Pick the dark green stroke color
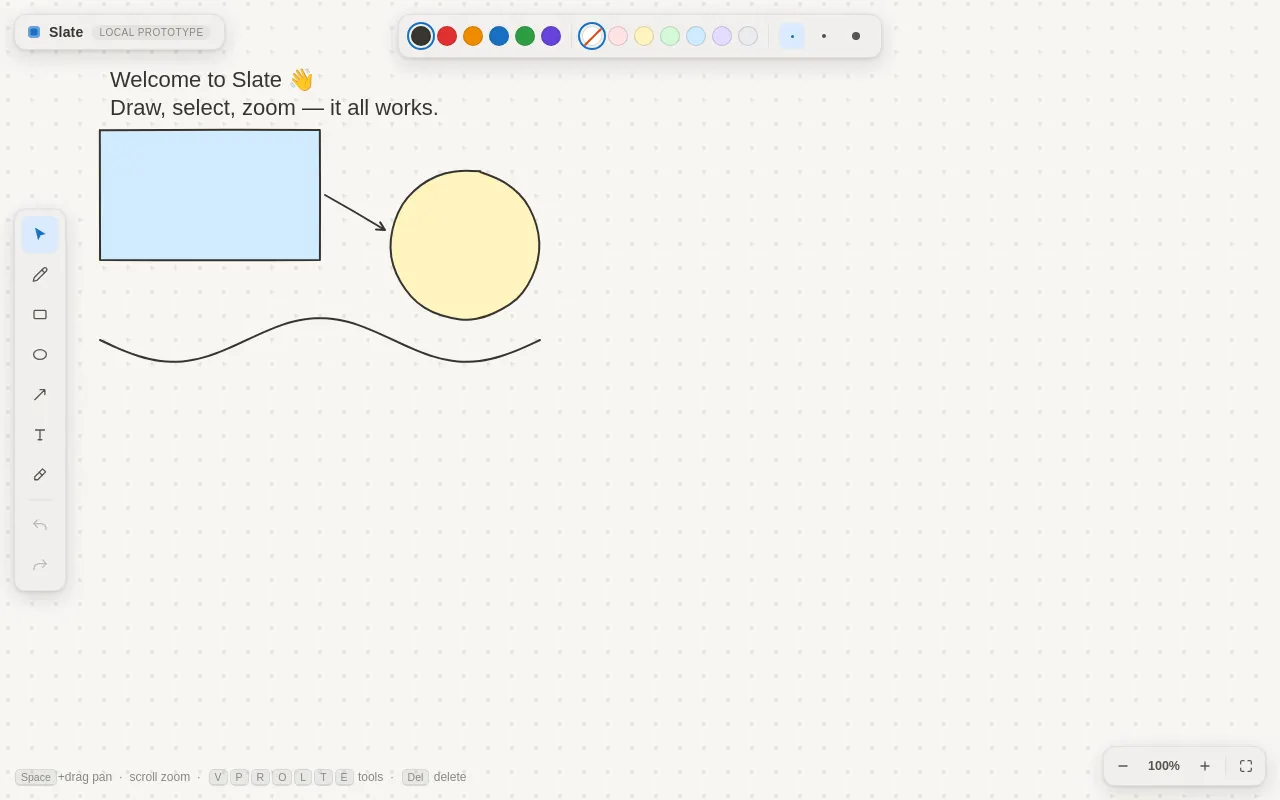The width and height of the screenshot is (1280, 800). click(525, 36)
